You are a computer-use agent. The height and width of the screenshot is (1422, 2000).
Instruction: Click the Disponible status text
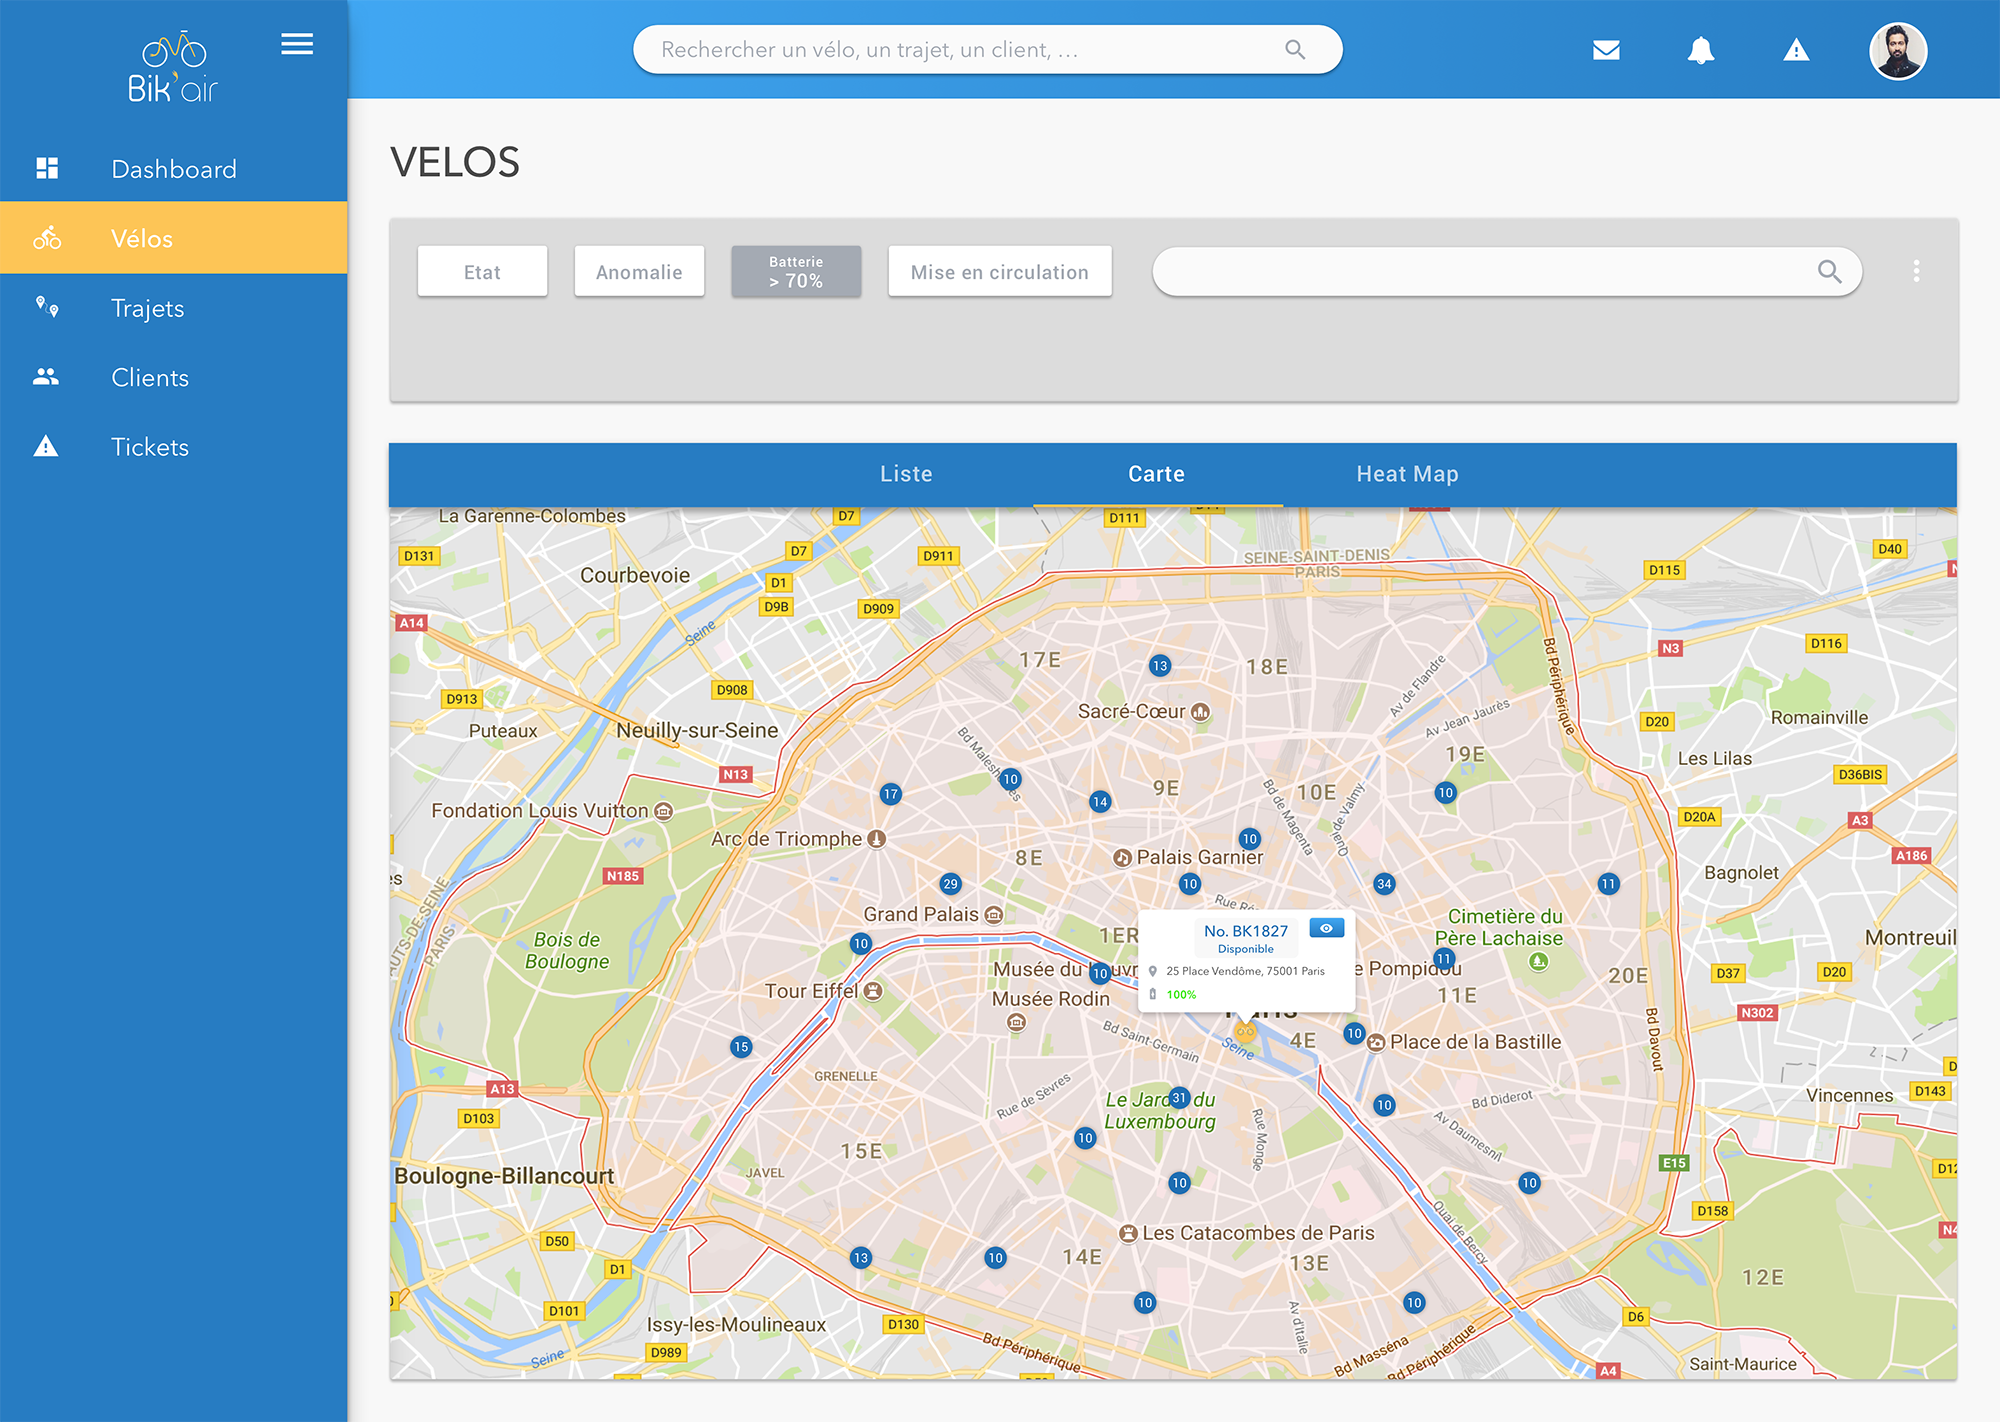pyautogui.click(x=1245, y=949)
